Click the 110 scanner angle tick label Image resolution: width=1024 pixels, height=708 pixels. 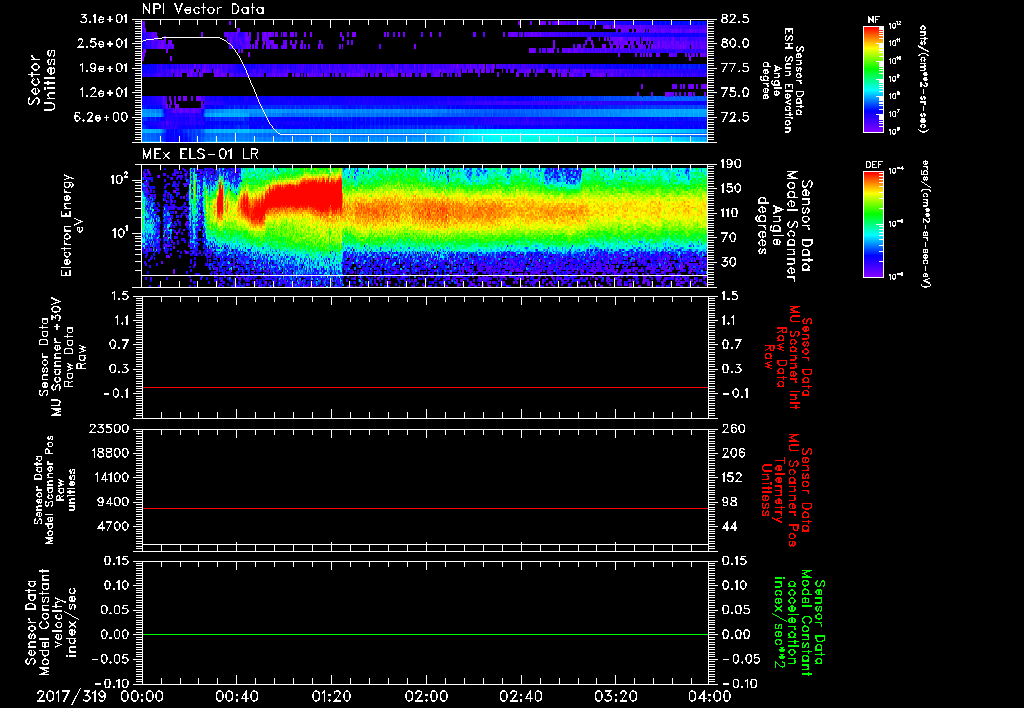point(731,213)
